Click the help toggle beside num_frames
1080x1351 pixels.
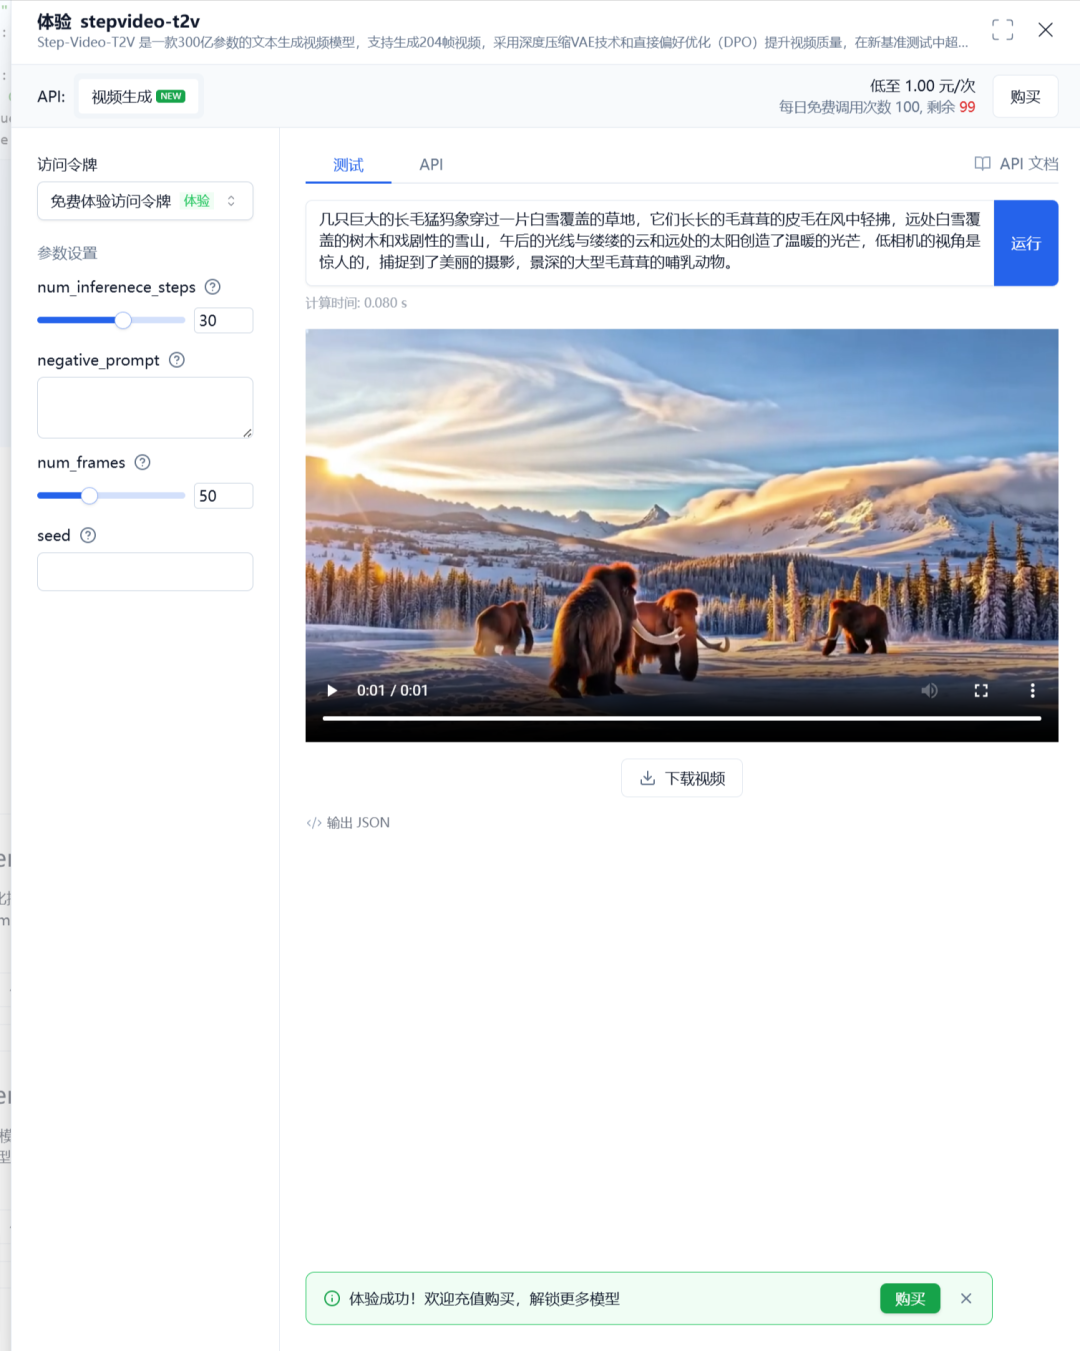[141, 462]
